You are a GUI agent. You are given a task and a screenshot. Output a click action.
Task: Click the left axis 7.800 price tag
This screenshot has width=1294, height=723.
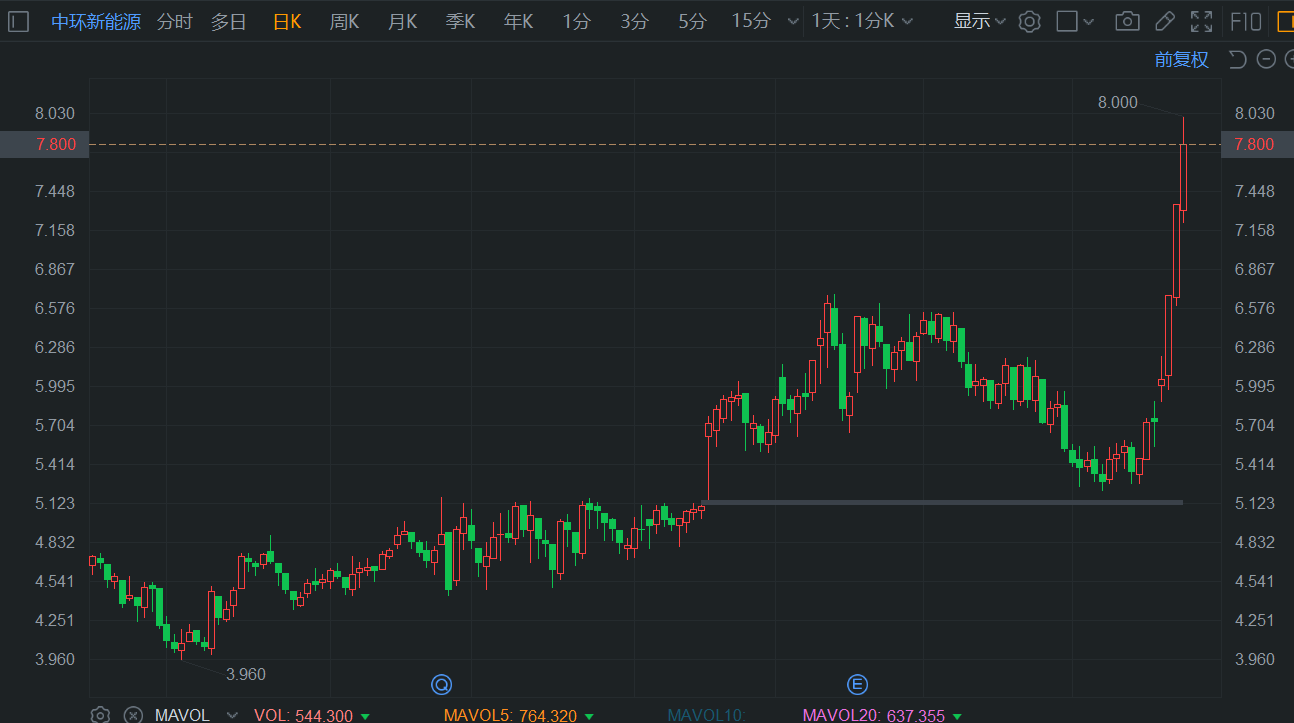(45, 144)
